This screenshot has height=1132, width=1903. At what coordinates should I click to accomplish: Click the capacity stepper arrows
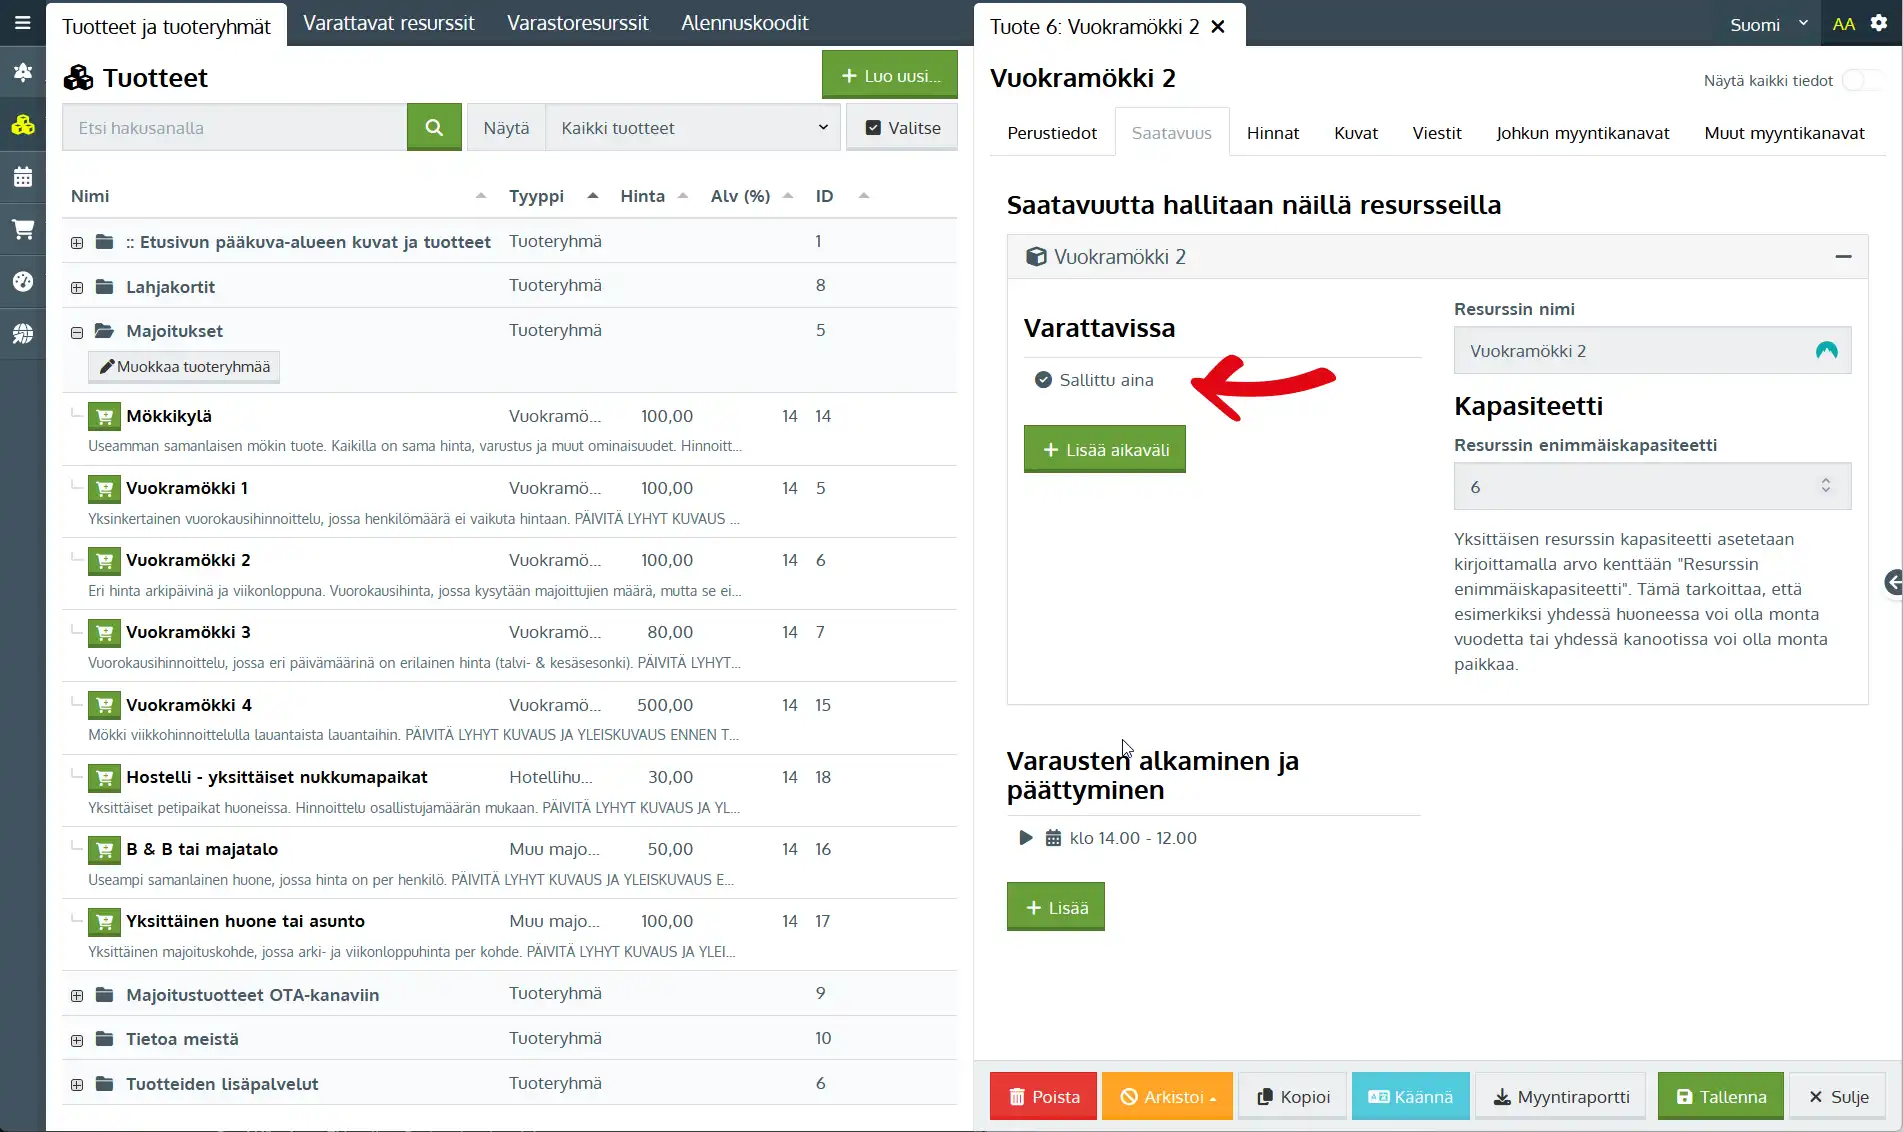[1825, 486]
